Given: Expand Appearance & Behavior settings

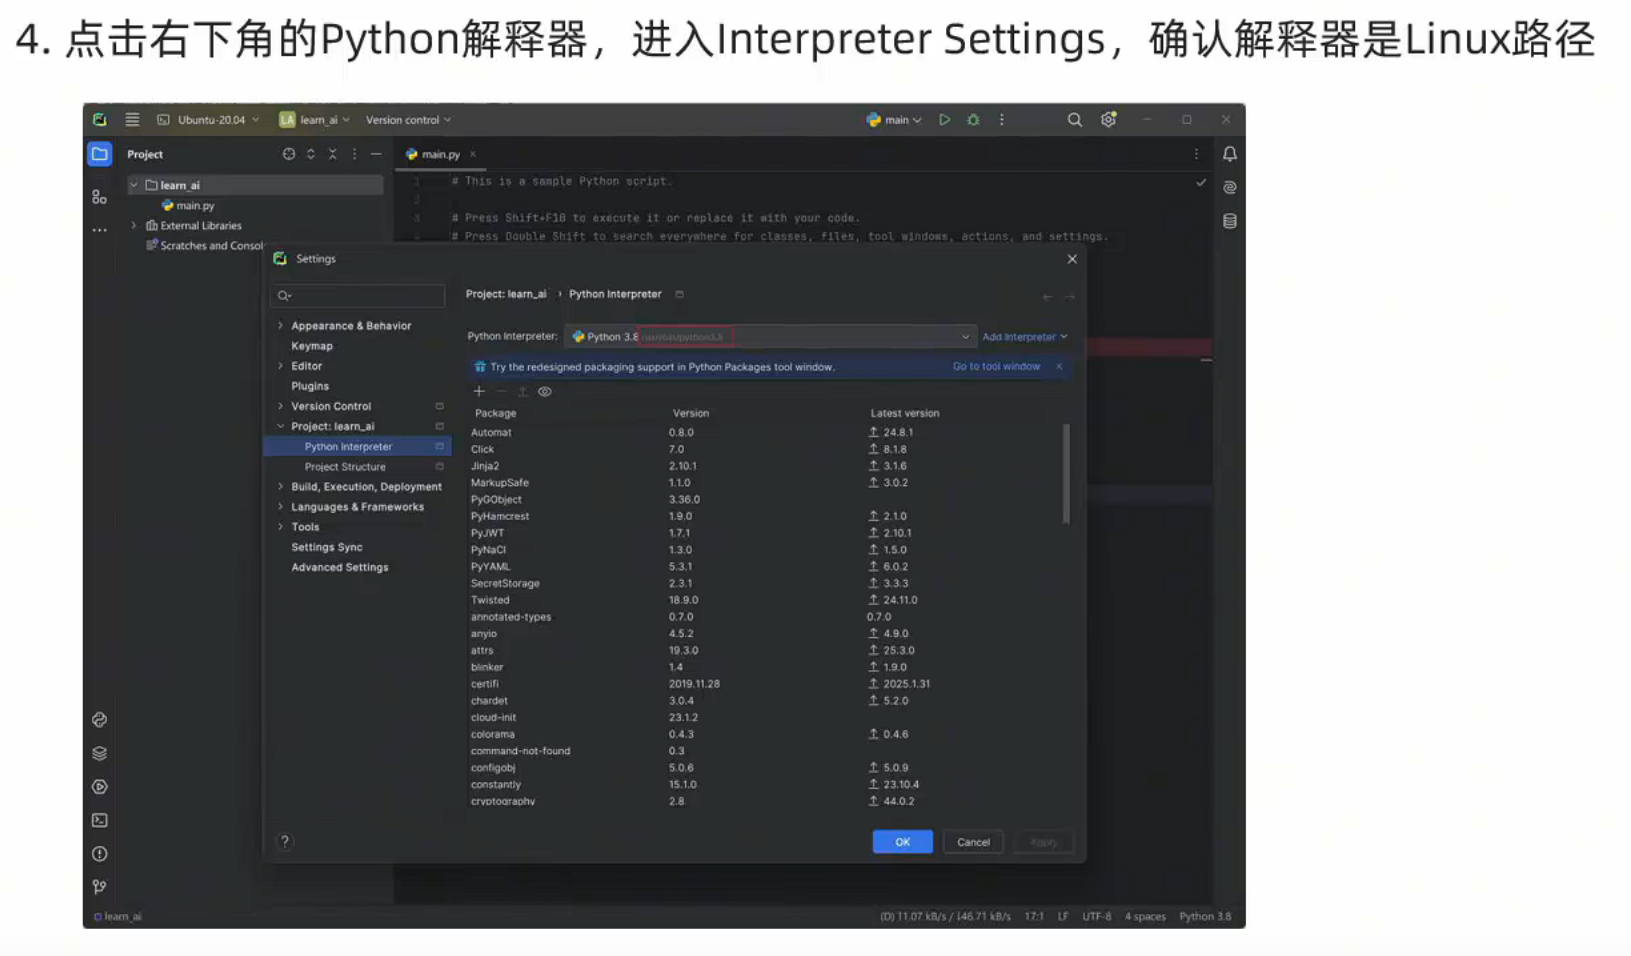Looking at the screenshot, I should [x=280, y=326].
